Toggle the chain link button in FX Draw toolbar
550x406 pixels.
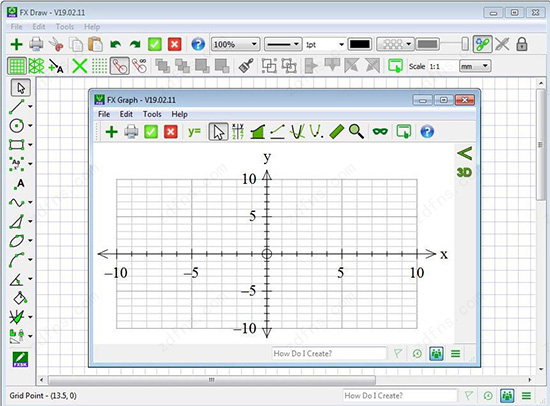click(x=482, y=44)
